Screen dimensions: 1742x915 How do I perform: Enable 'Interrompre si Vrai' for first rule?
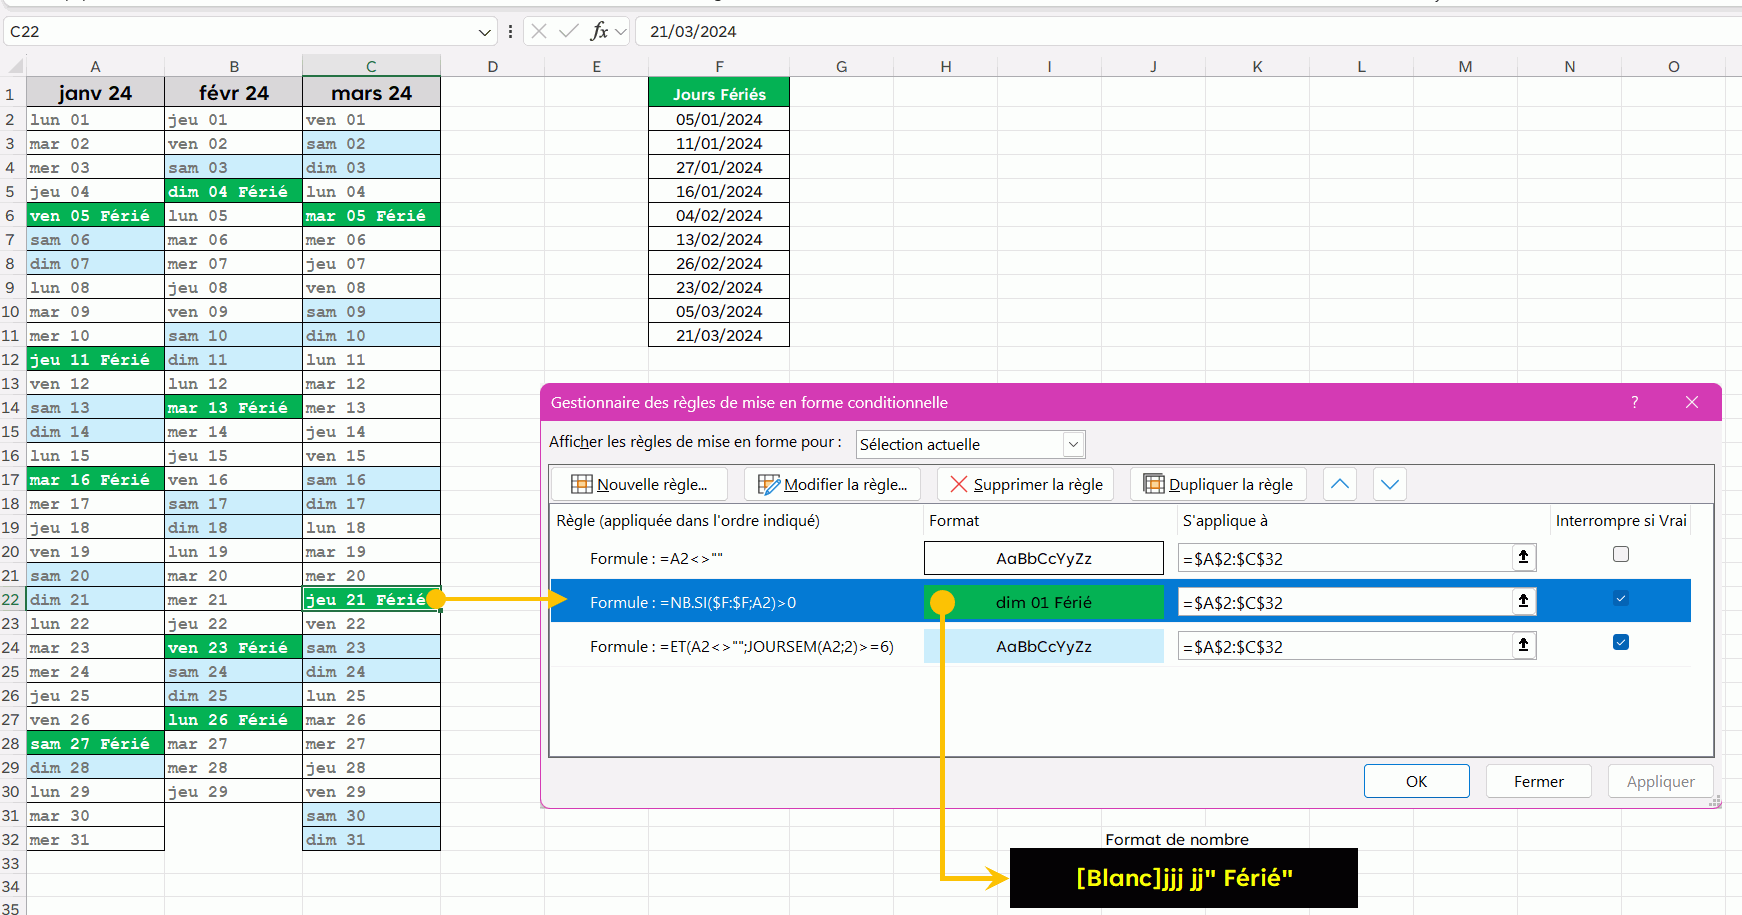pos(1621,554)
